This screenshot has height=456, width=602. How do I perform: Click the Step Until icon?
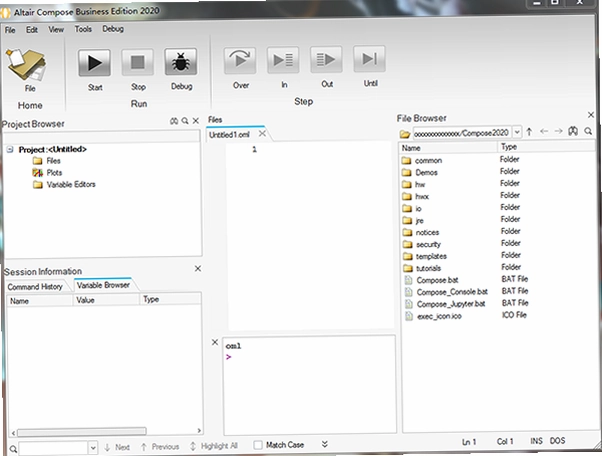click(x=369, y=59)
